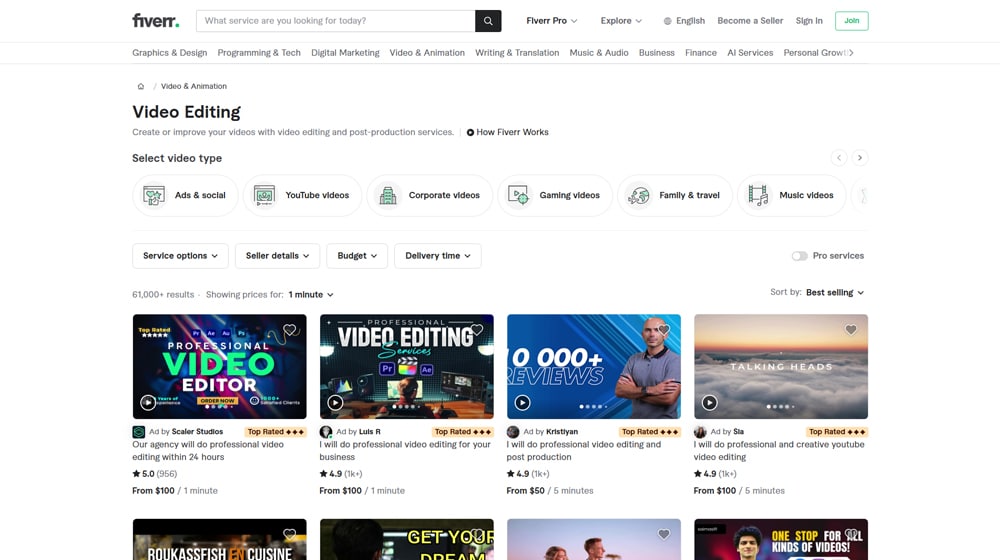The image size is (1000, 560).
Task: Click the Sia seller avatar
Action: [x=700, y=432]
